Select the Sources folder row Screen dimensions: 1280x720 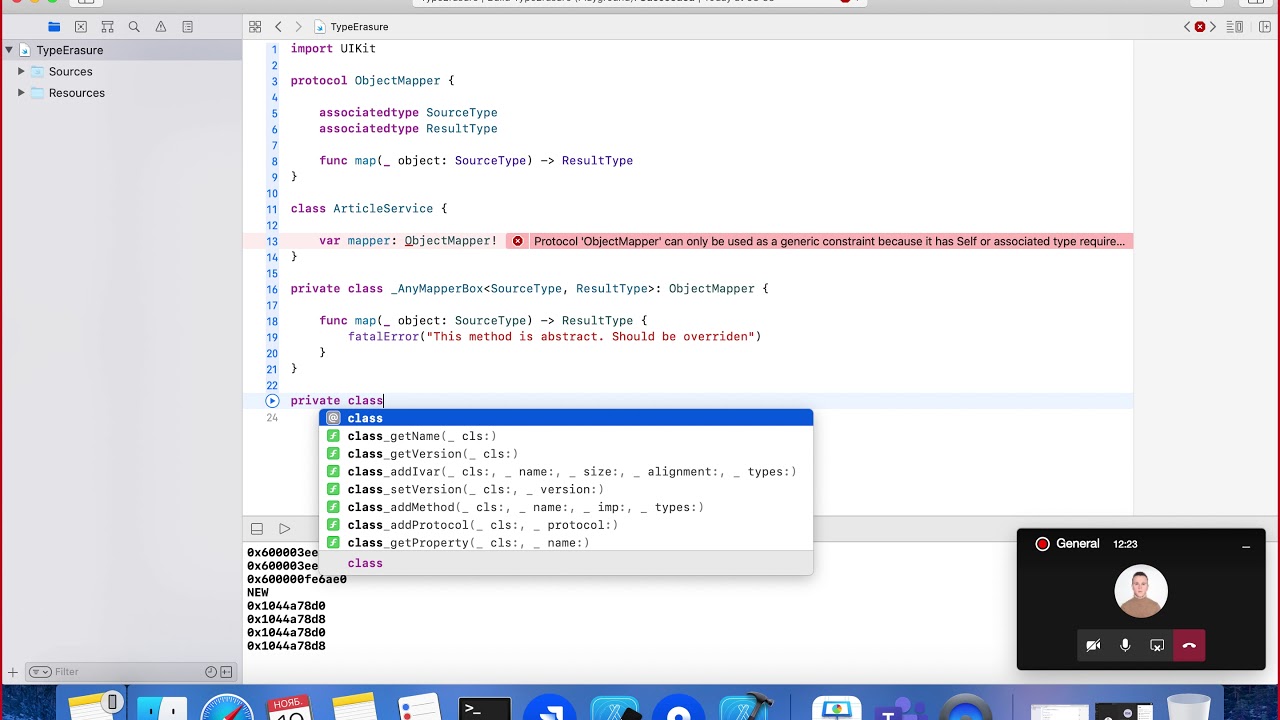tap(121, 72)
